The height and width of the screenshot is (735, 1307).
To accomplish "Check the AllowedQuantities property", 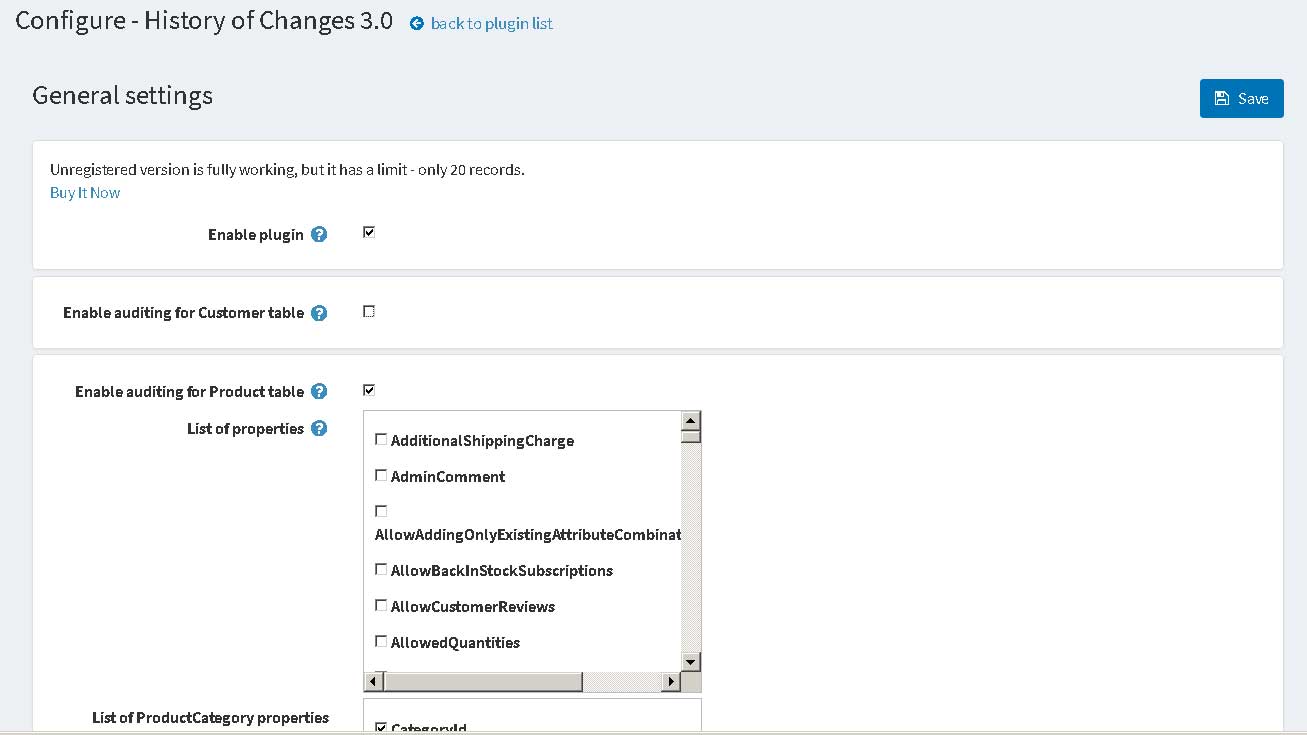I will pos(381,641).
